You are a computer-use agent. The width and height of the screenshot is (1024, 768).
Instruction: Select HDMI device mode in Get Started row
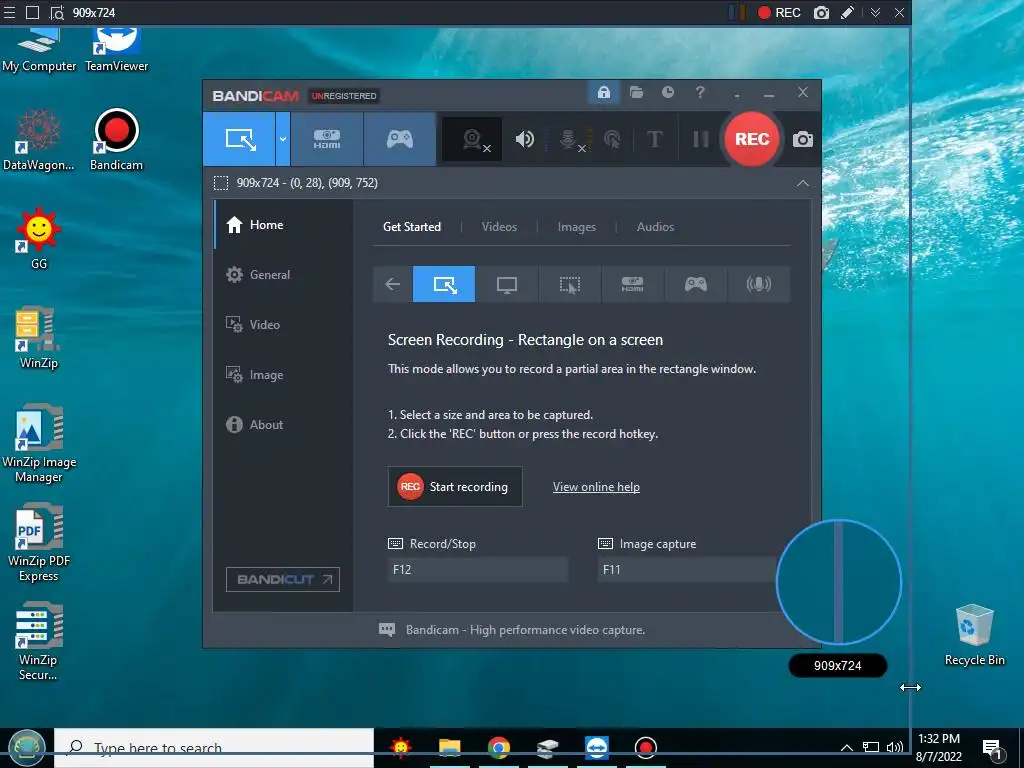coord(632,284)
